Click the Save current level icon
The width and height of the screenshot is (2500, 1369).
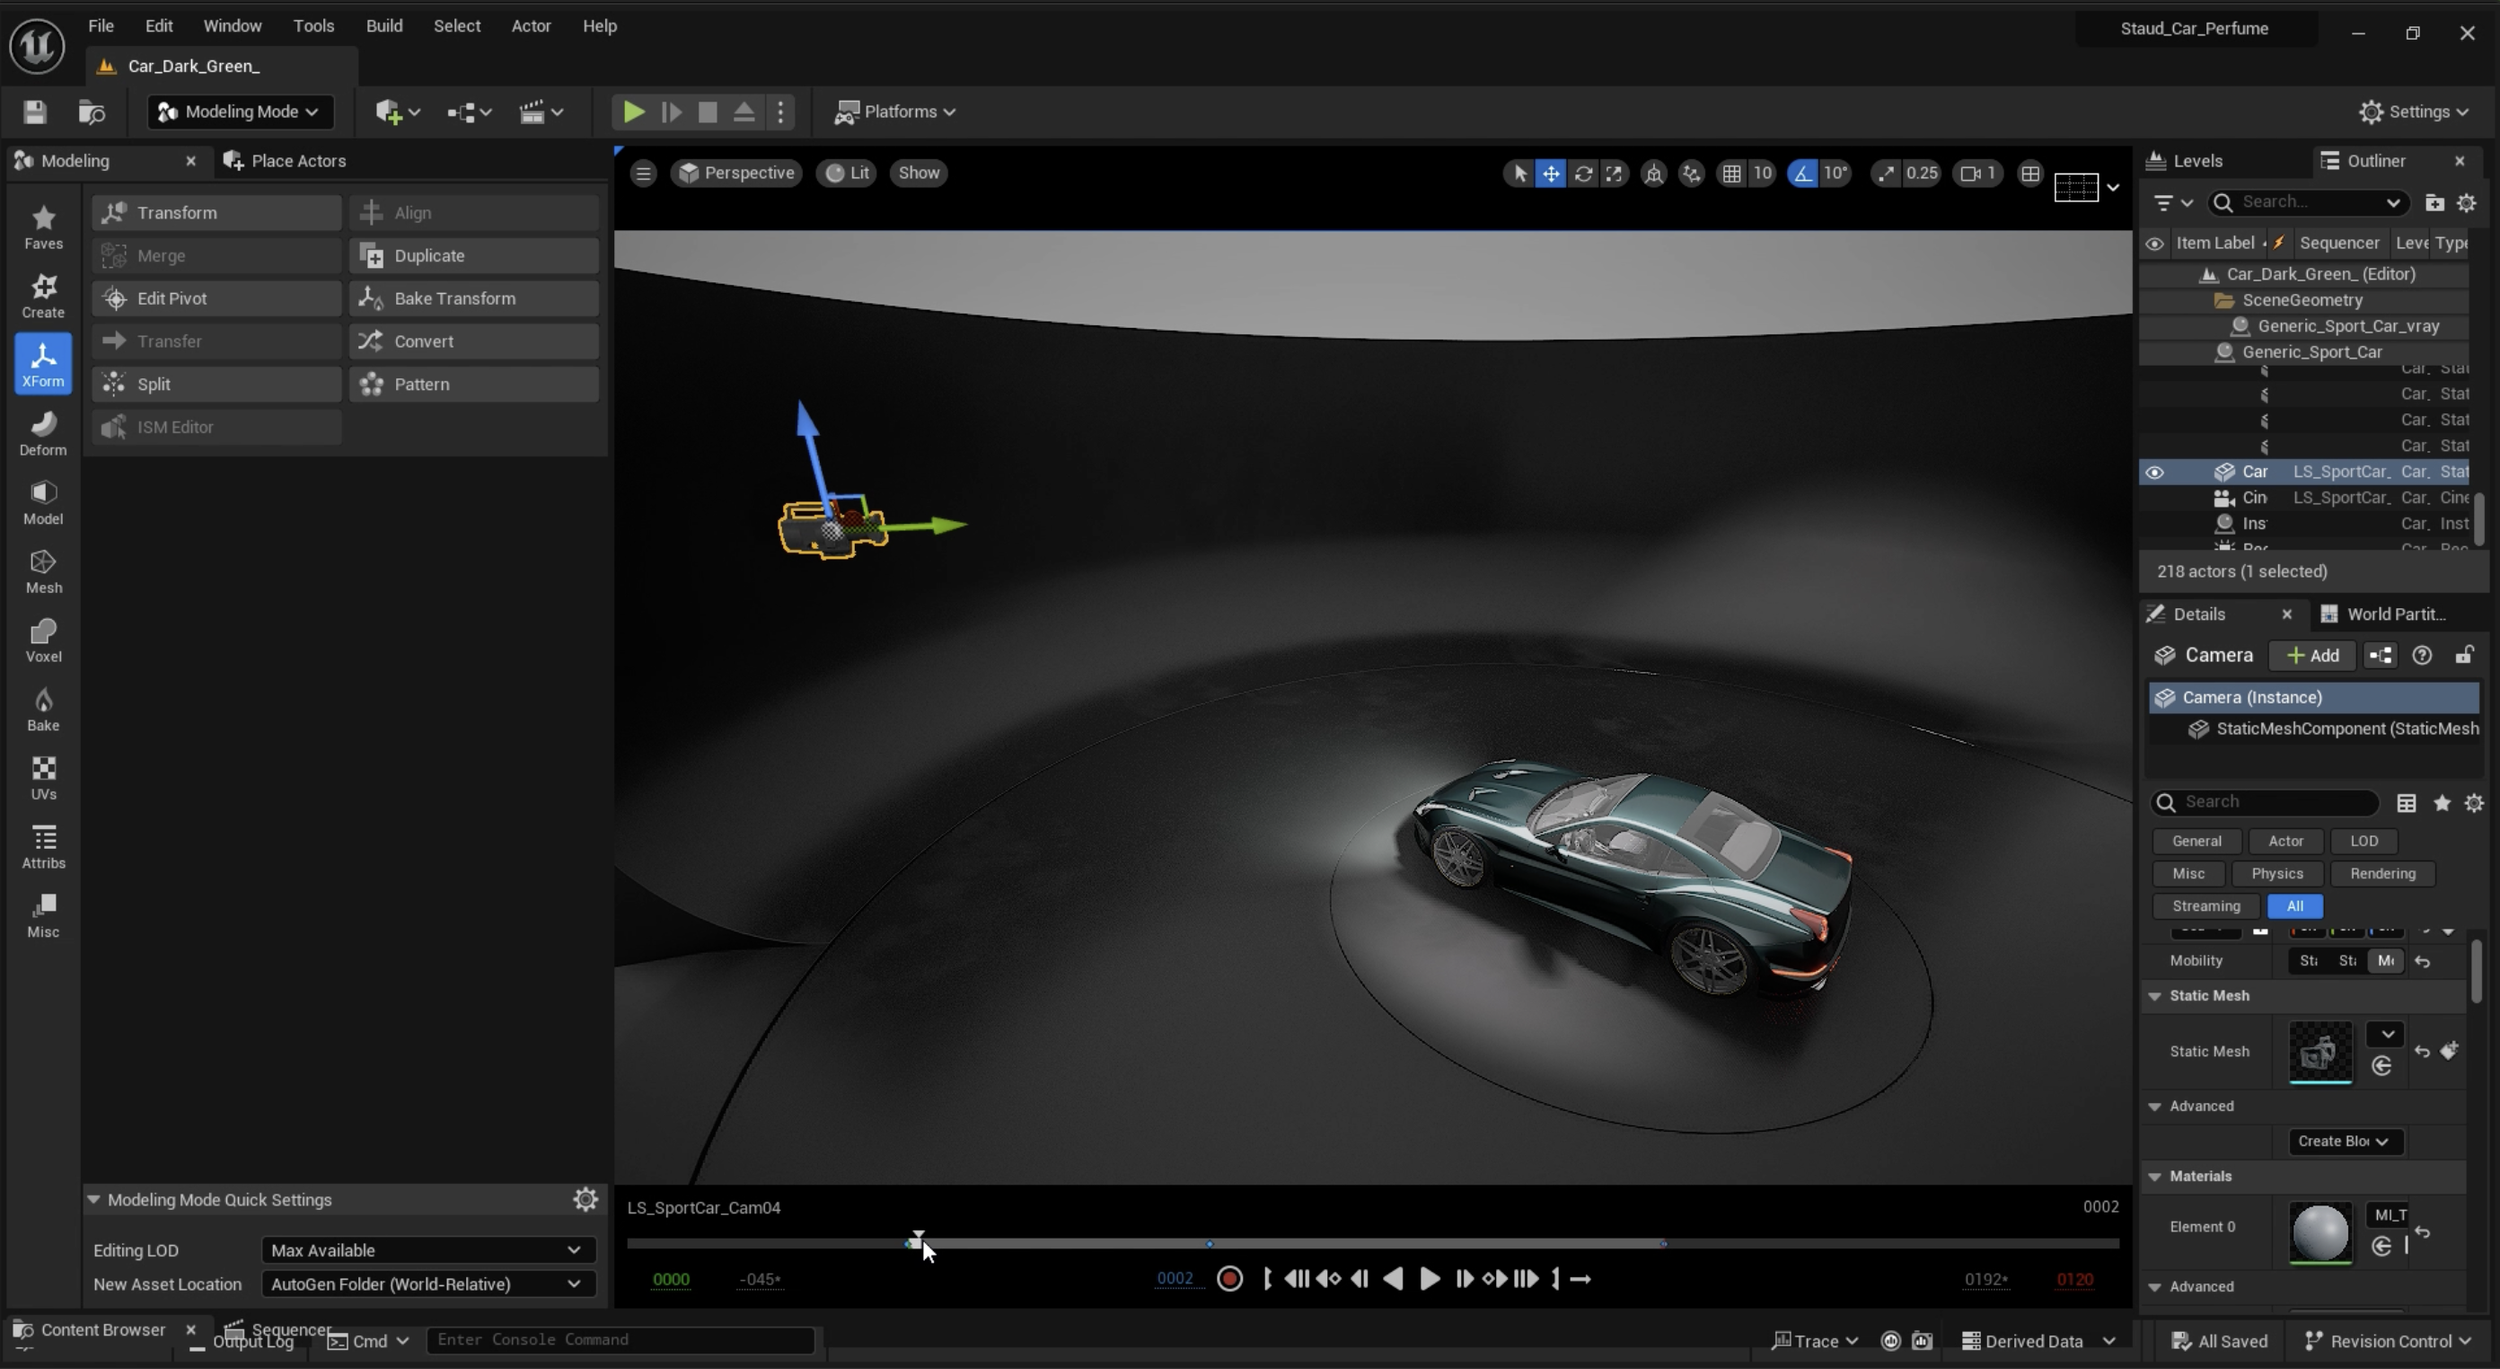click(35, 112)
